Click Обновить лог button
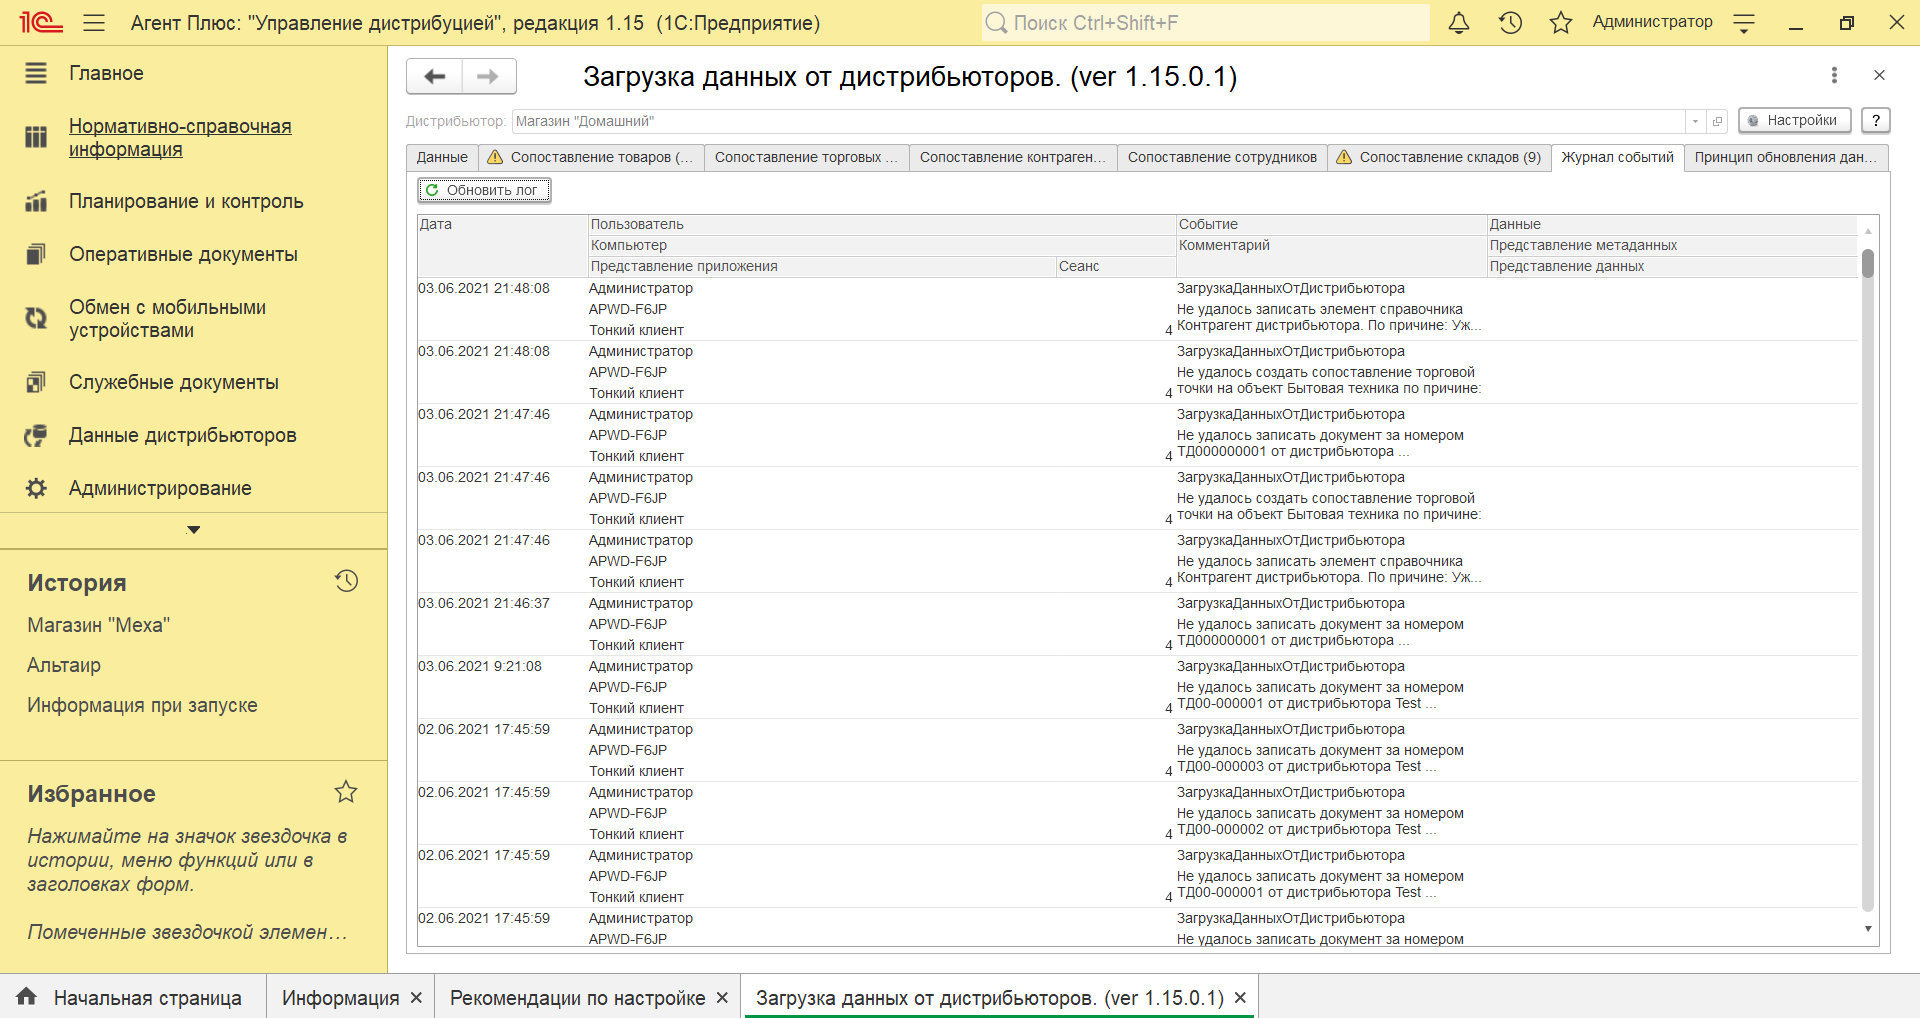 coord(484,190)
